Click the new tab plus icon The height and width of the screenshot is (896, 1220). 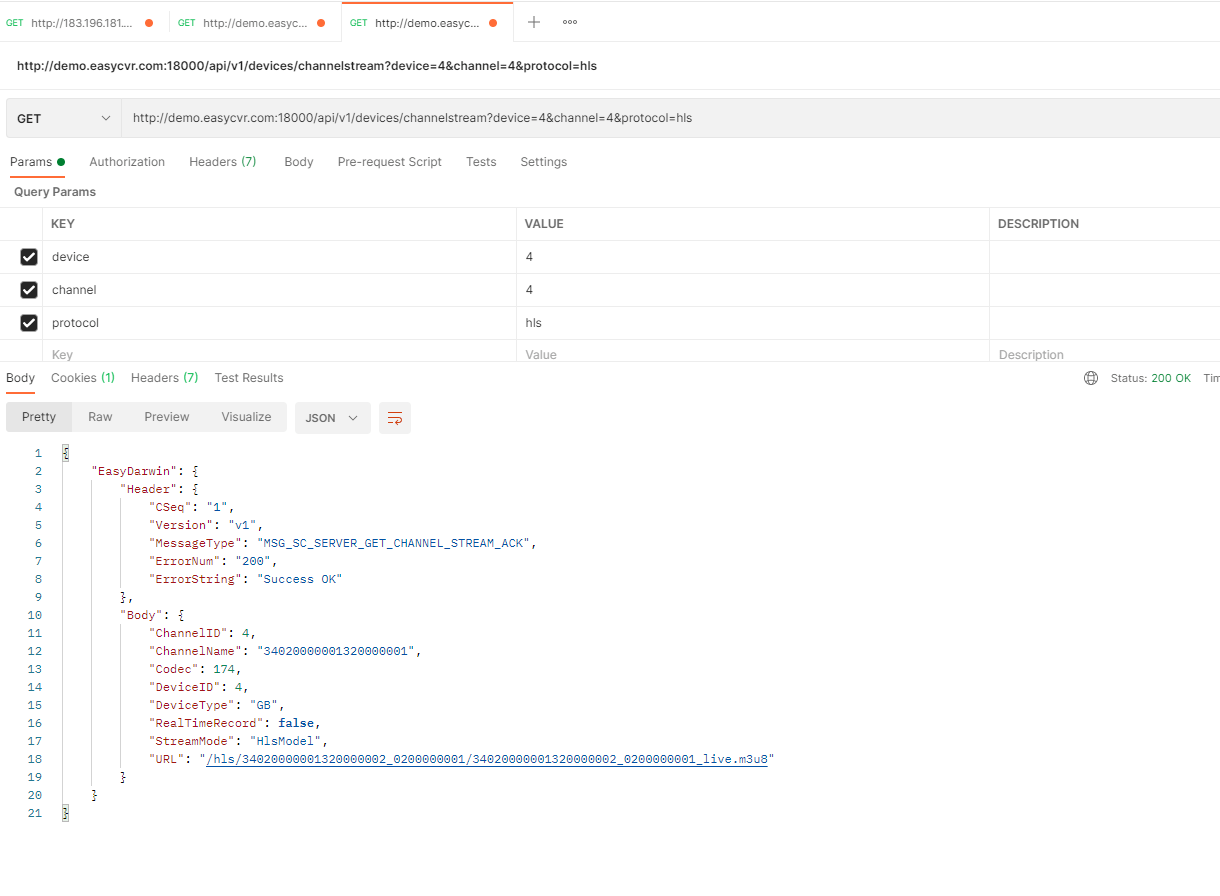point(534,22)
